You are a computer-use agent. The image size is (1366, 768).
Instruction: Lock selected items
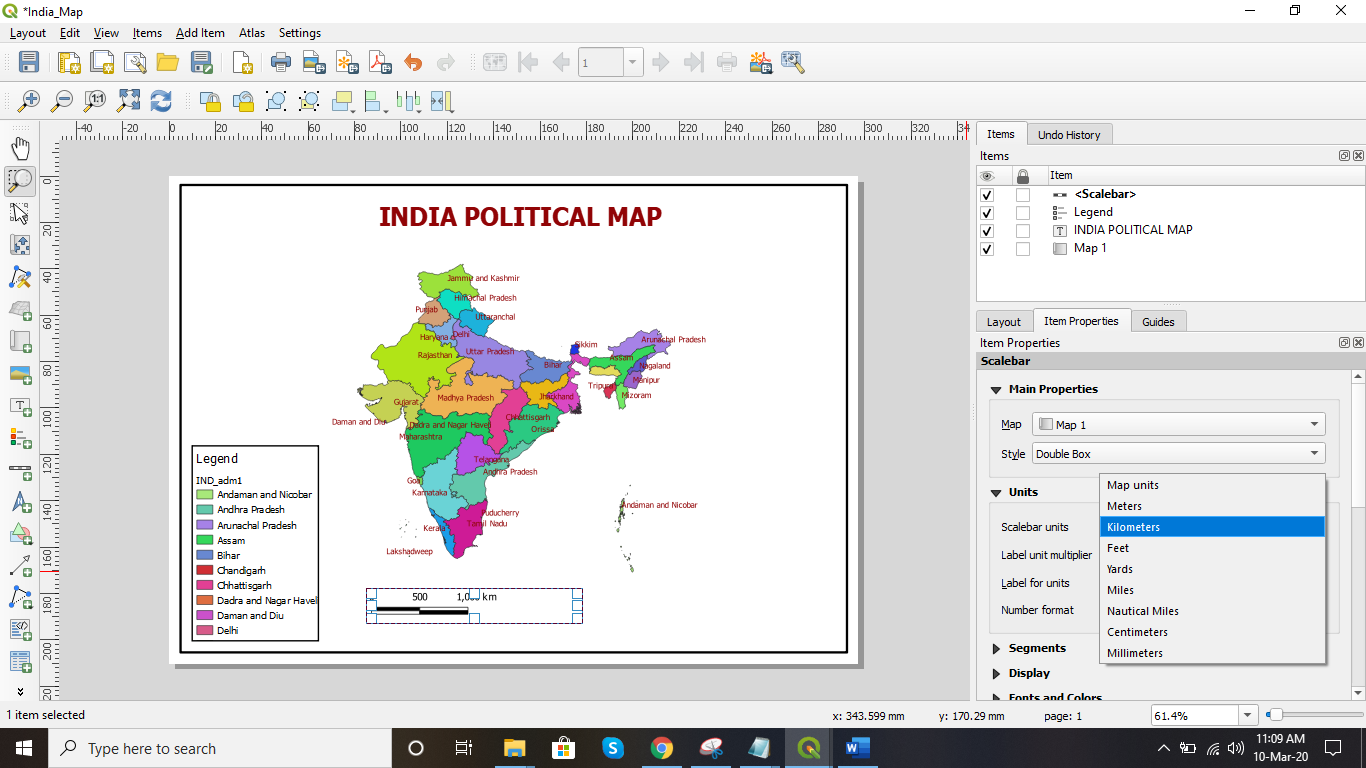210,101
